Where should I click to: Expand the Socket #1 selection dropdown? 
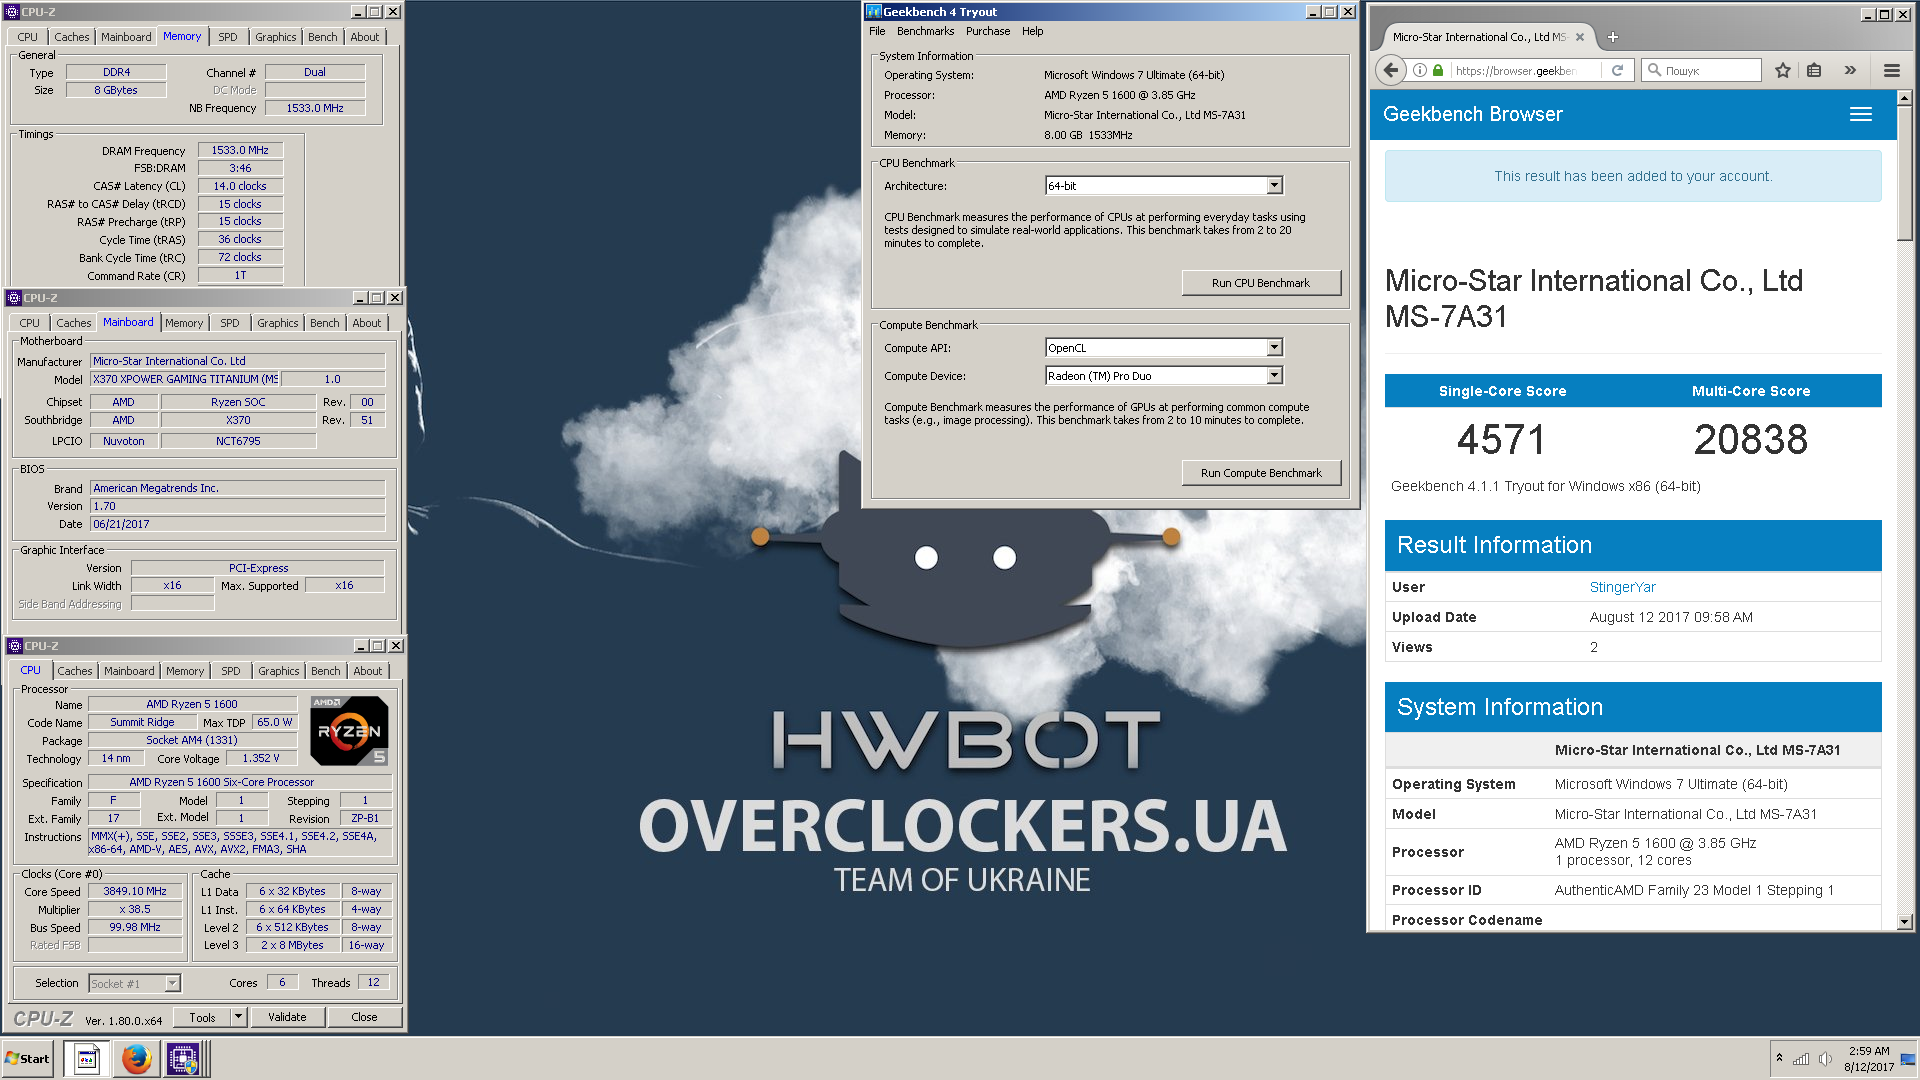172,983
